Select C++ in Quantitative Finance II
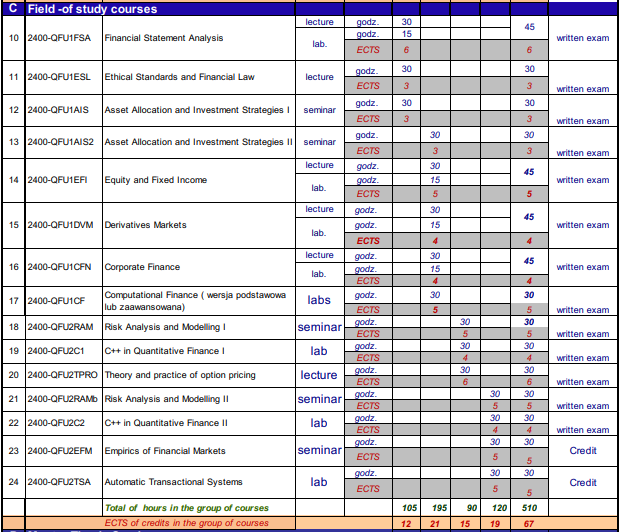 click(x=166, y=423)
